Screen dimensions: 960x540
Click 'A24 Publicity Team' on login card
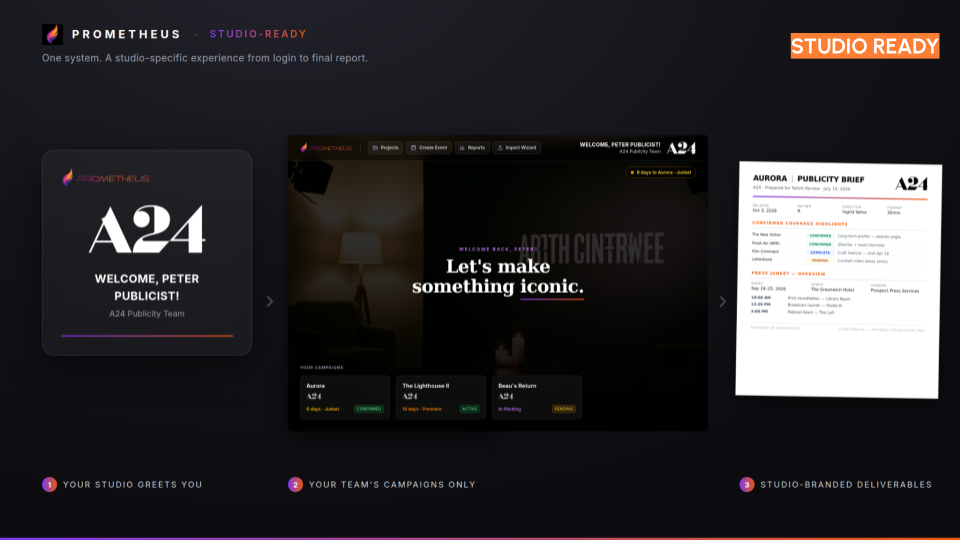(x=147, y=313)
